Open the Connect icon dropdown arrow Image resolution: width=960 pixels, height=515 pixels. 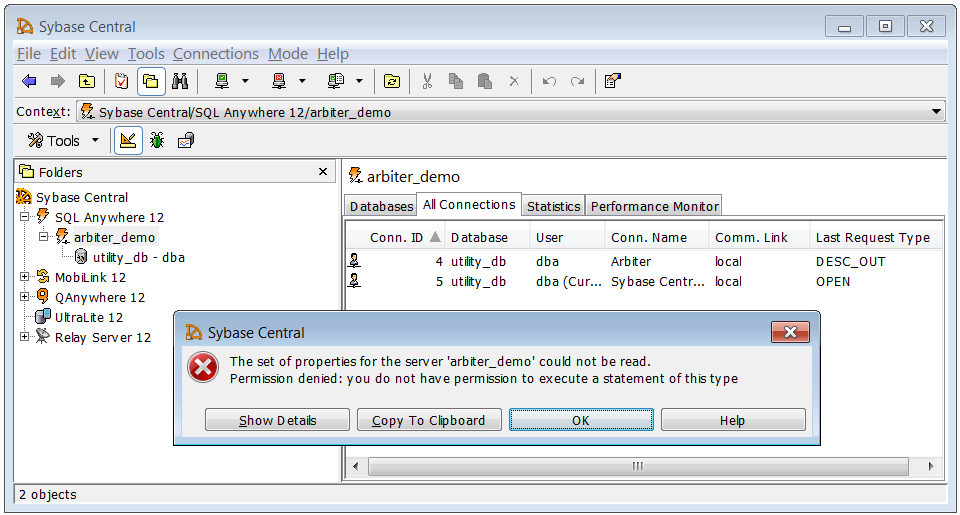[x=246, y=81]
